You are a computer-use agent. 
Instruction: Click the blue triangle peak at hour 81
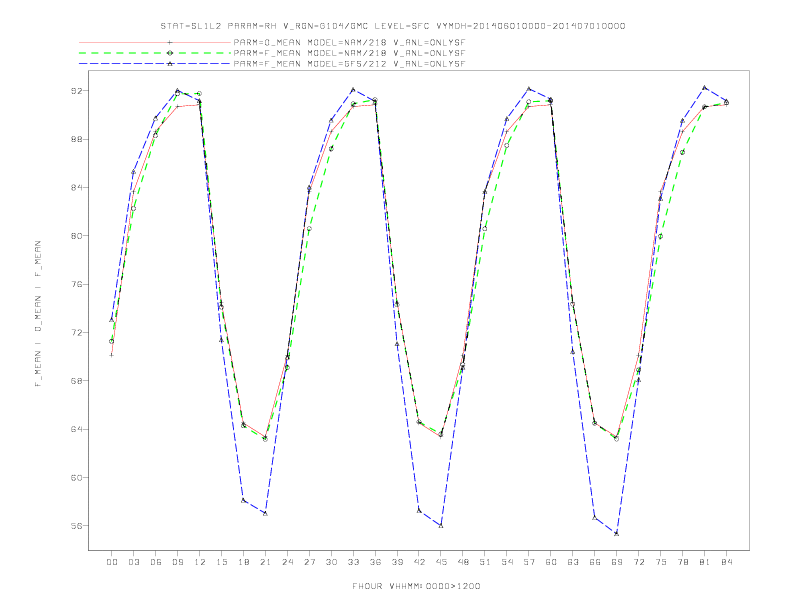(705, 87)
